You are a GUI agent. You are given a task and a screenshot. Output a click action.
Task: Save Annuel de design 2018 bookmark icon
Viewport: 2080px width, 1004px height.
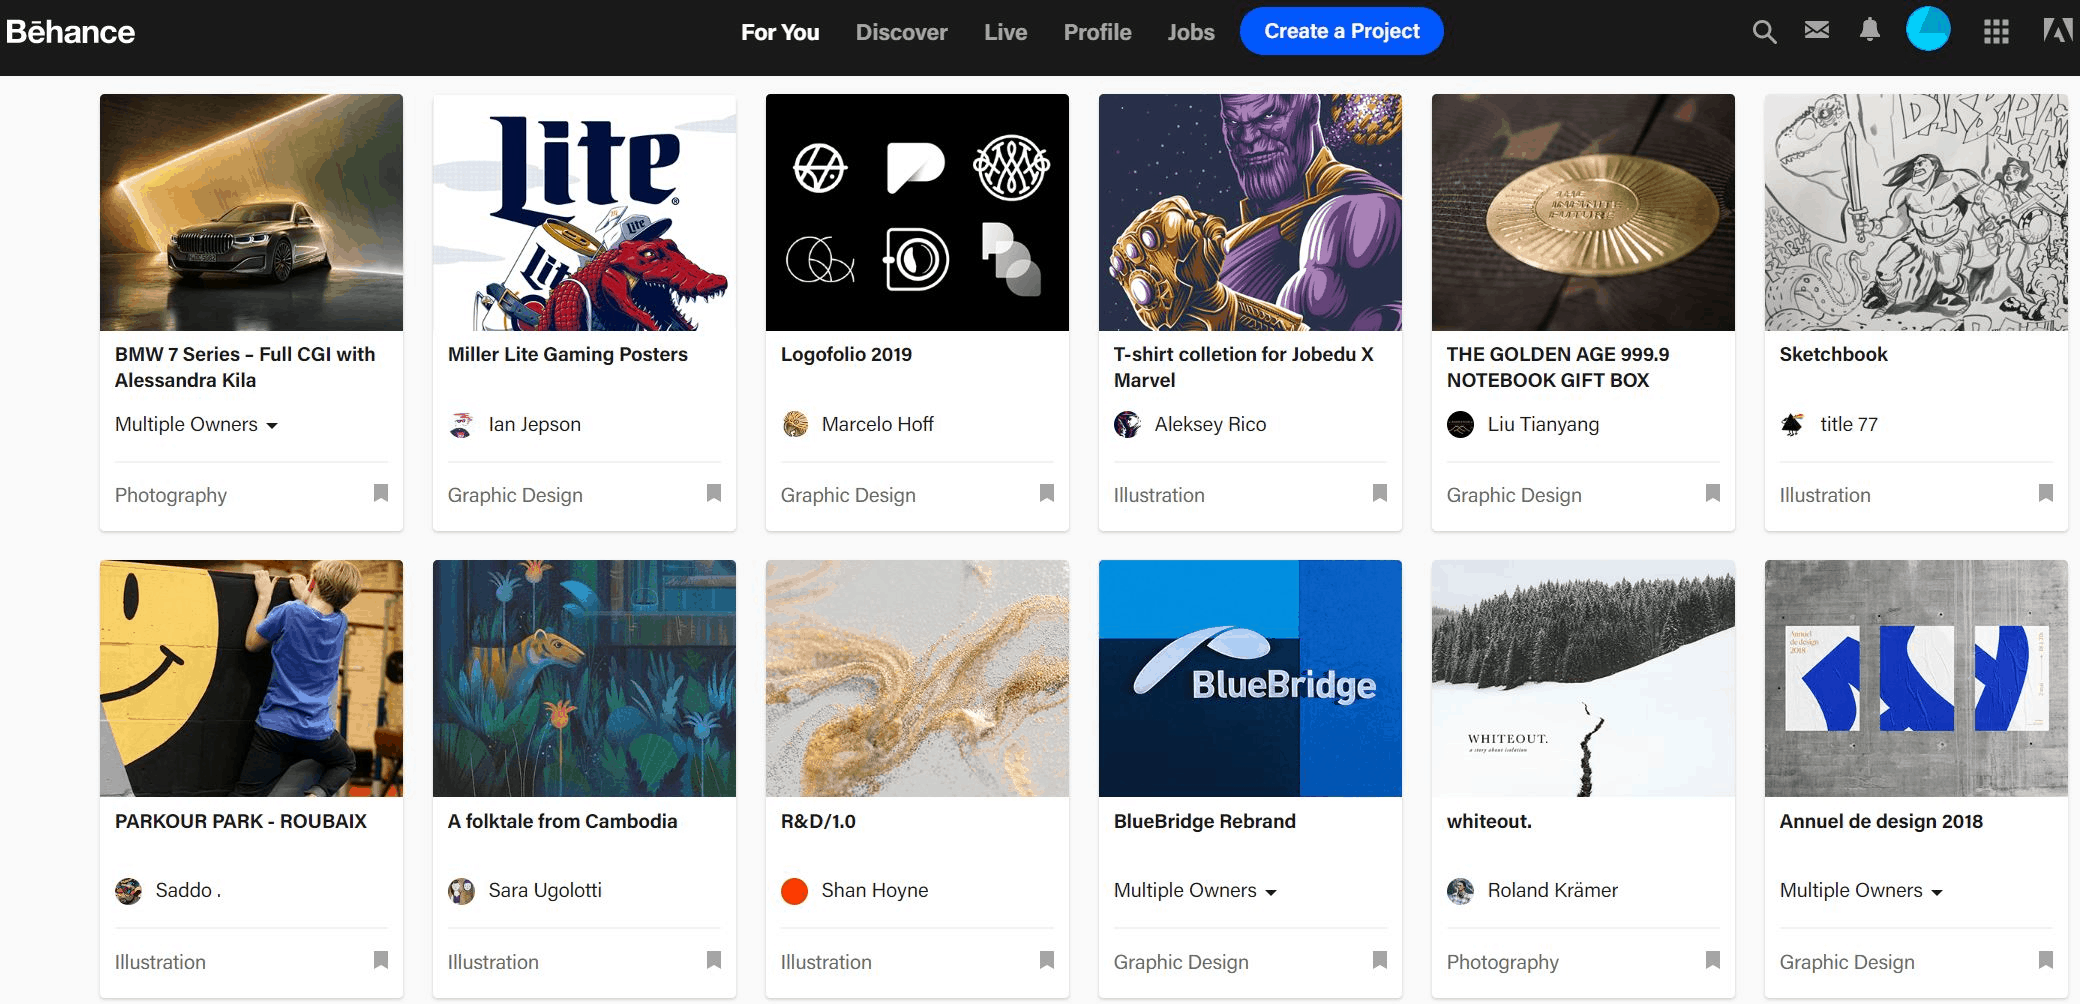click(2046, 960)
